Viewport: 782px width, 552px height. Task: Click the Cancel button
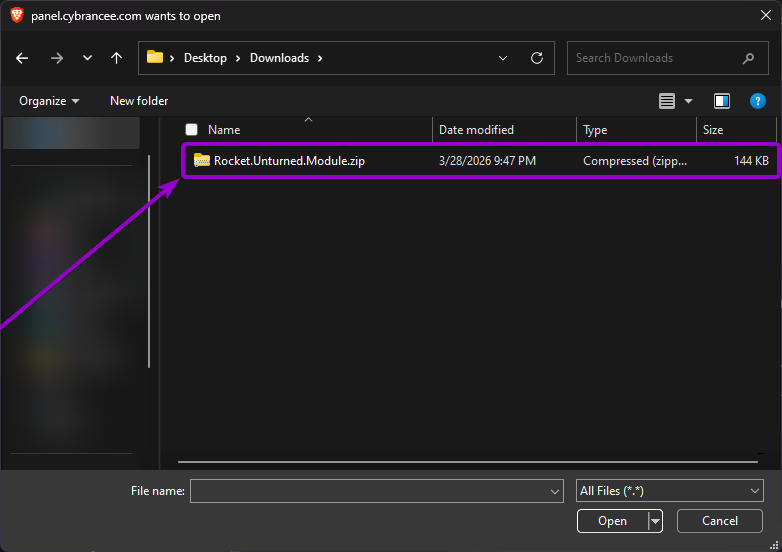click(720, 521)
